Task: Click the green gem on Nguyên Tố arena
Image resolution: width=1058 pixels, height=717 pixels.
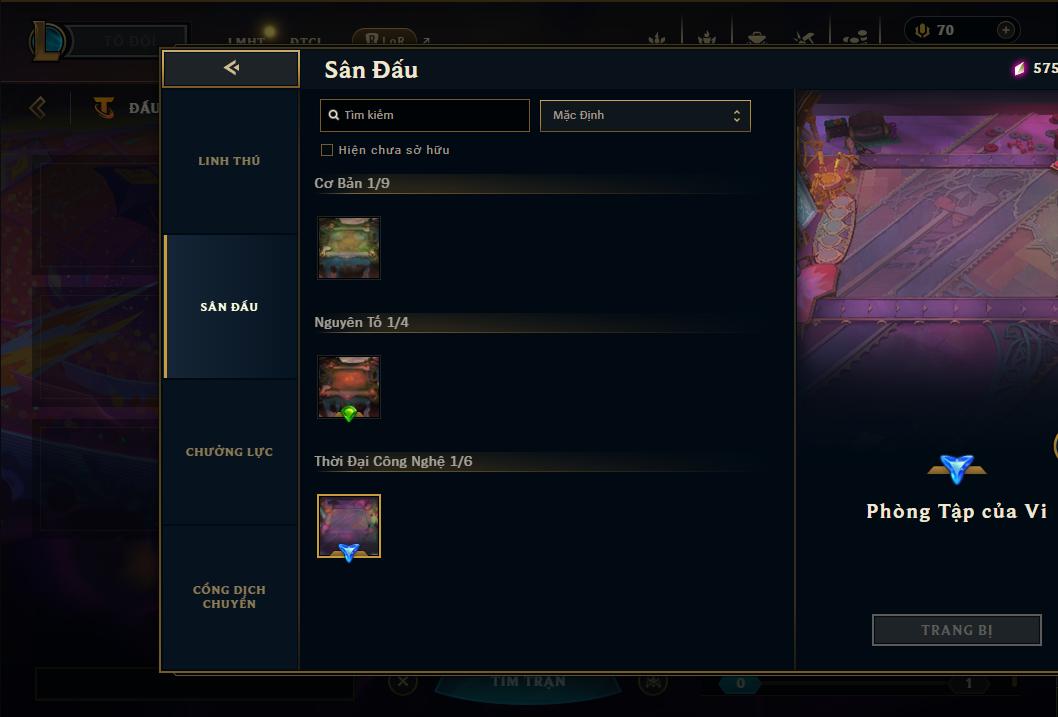Action: click(349, 413)
